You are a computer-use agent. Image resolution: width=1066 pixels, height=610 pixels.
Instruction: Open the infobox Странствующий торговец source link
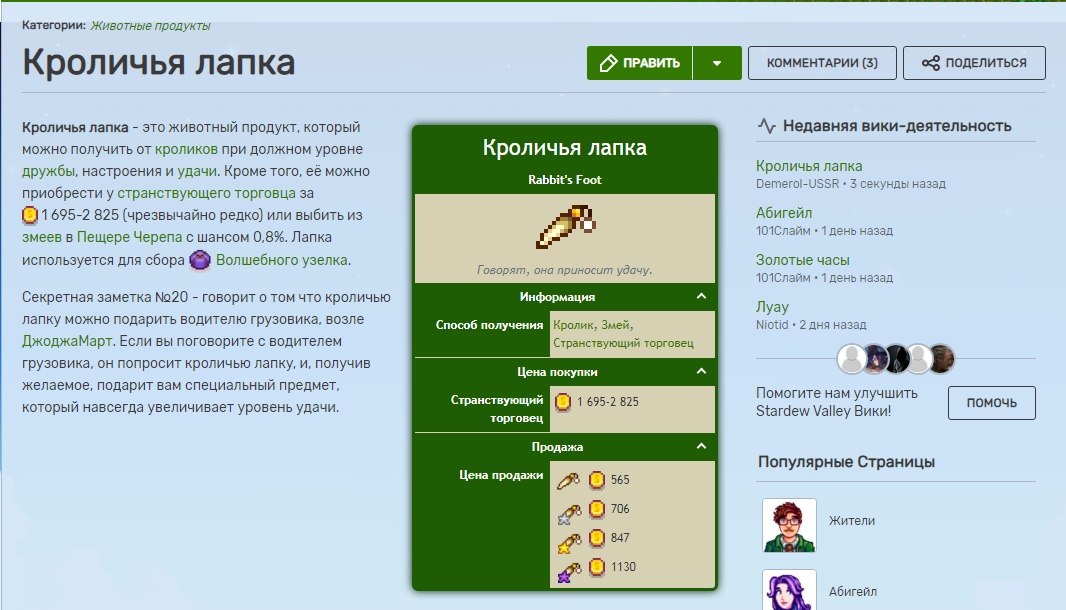point(623,343)
